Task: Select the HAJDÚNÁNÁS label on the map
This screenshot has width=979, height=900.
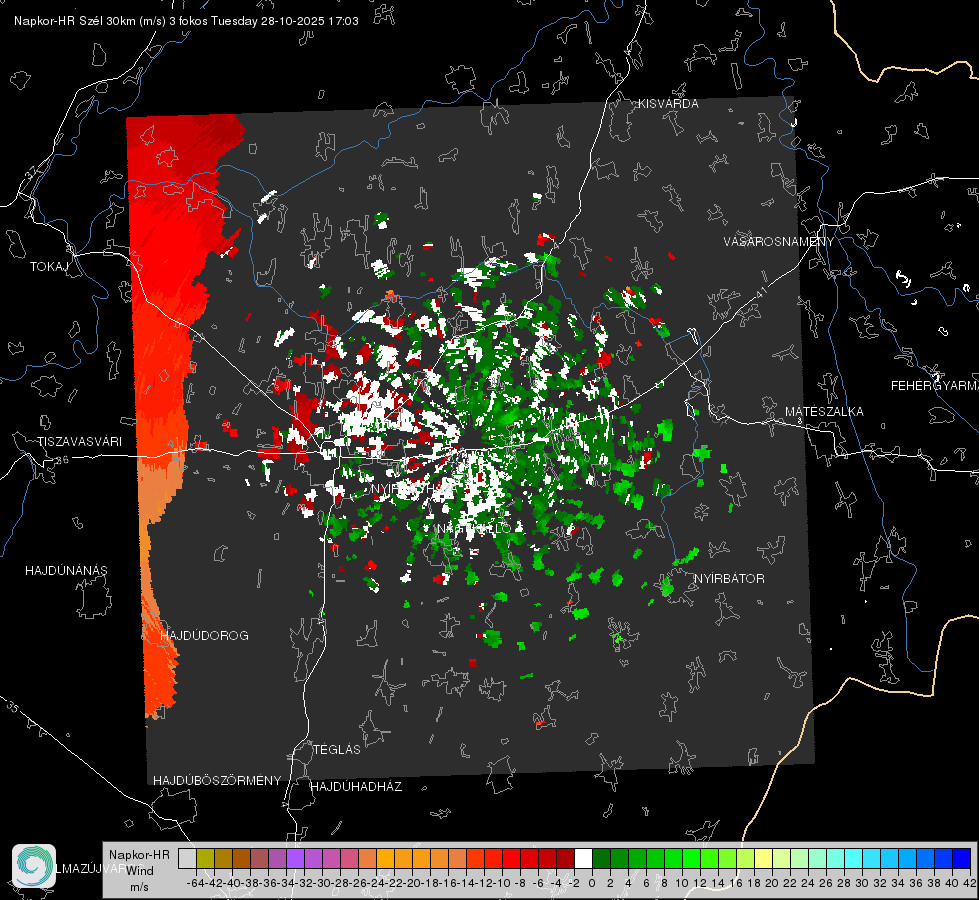Action: tap(66, 570)
